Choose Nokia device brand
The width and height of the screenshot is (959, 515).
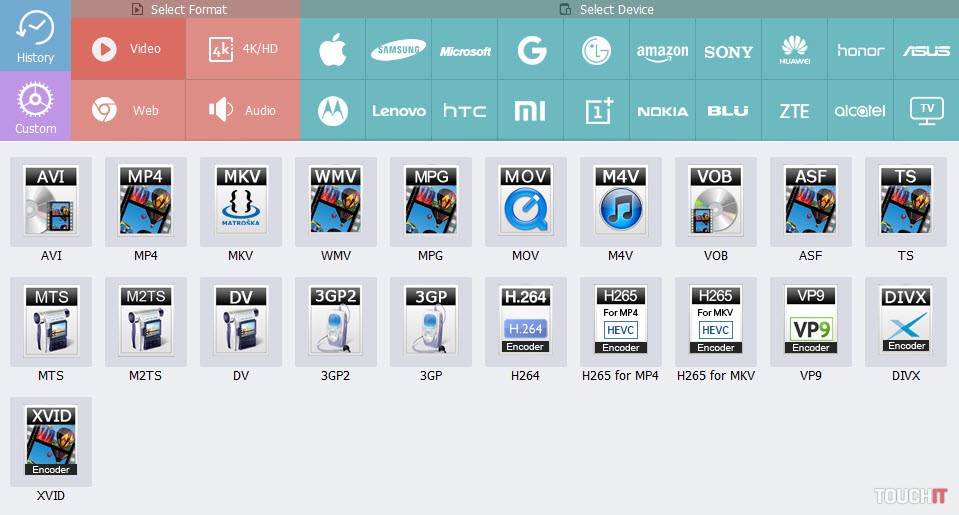(662, 111)
